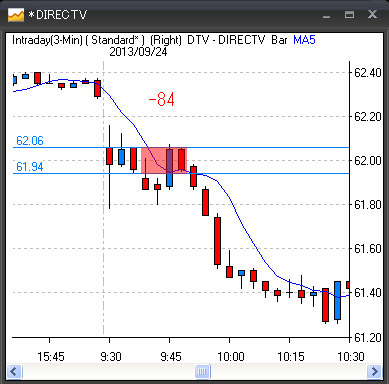Click the 61.80 price axis label
Screen dimensions: 389x384
point(367,205)
